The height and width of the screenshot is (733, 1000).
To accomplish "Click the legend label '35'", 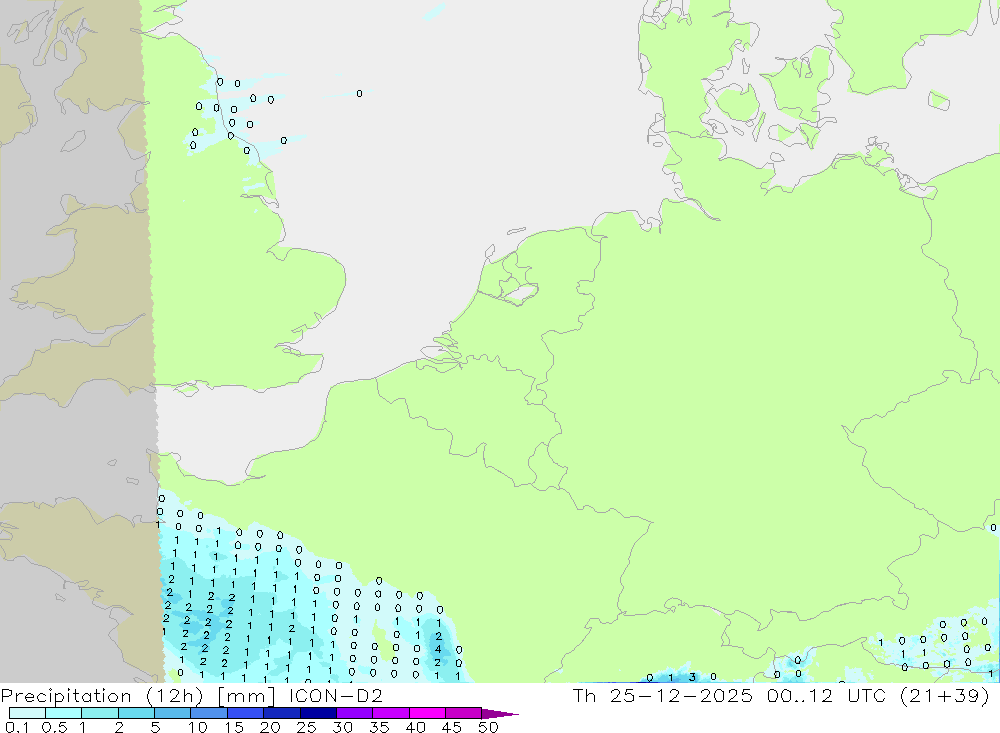I will pyautogui.click(x=379, y=727).
